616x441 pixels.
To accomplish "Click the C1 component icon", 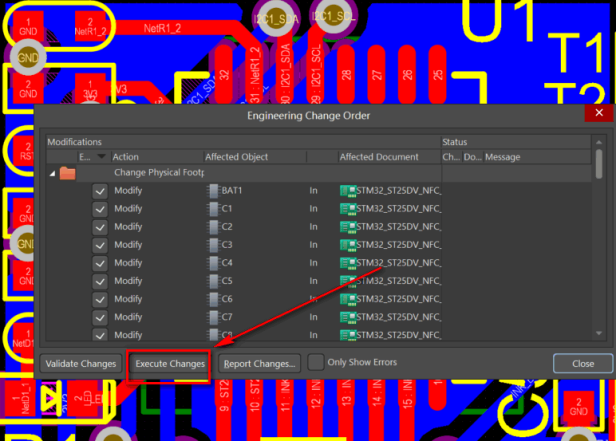I will tap(213, 209).
